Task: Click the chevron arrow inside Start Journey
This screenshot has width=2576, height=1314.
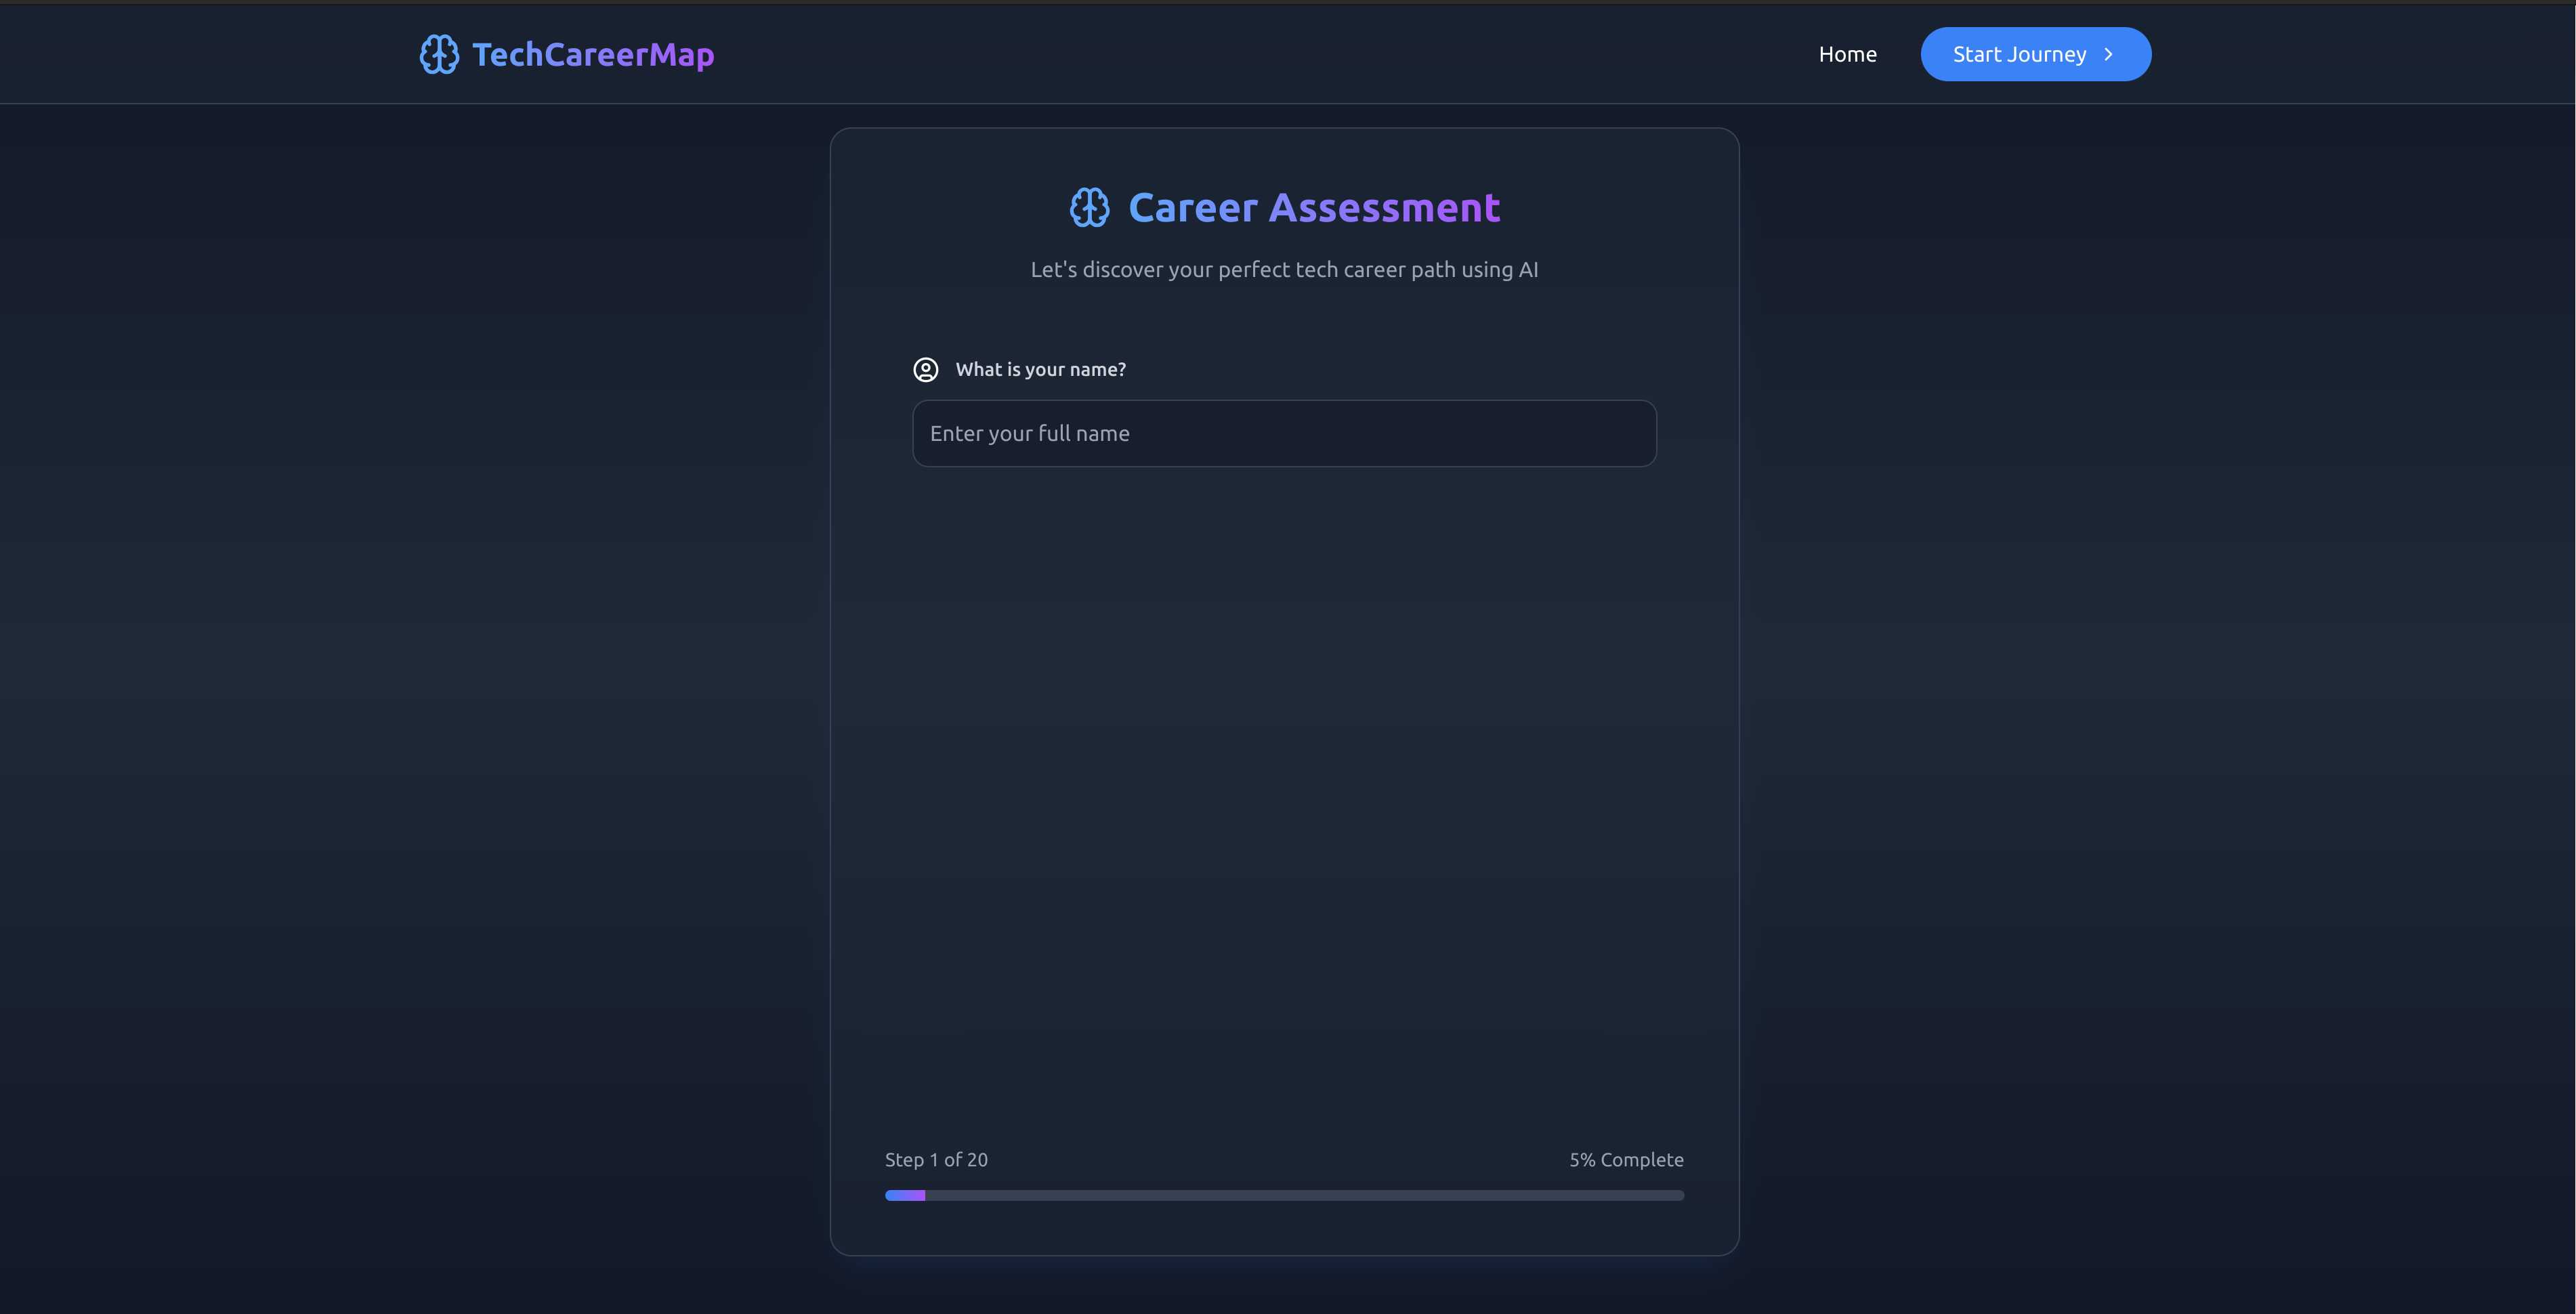Action: [x=2108, y=54]
